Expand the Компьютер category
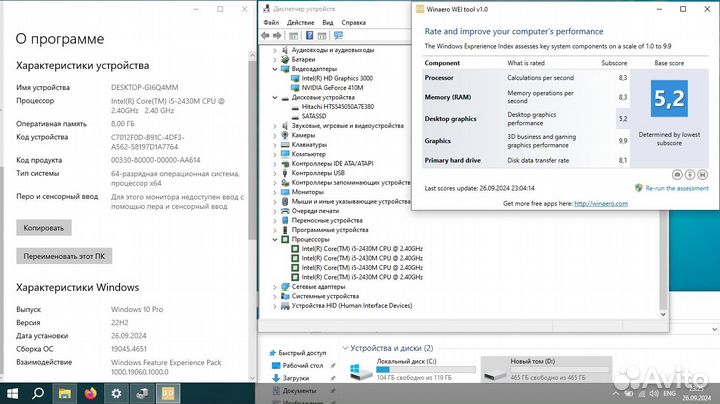The image size is (720, 404). [275, 154]
